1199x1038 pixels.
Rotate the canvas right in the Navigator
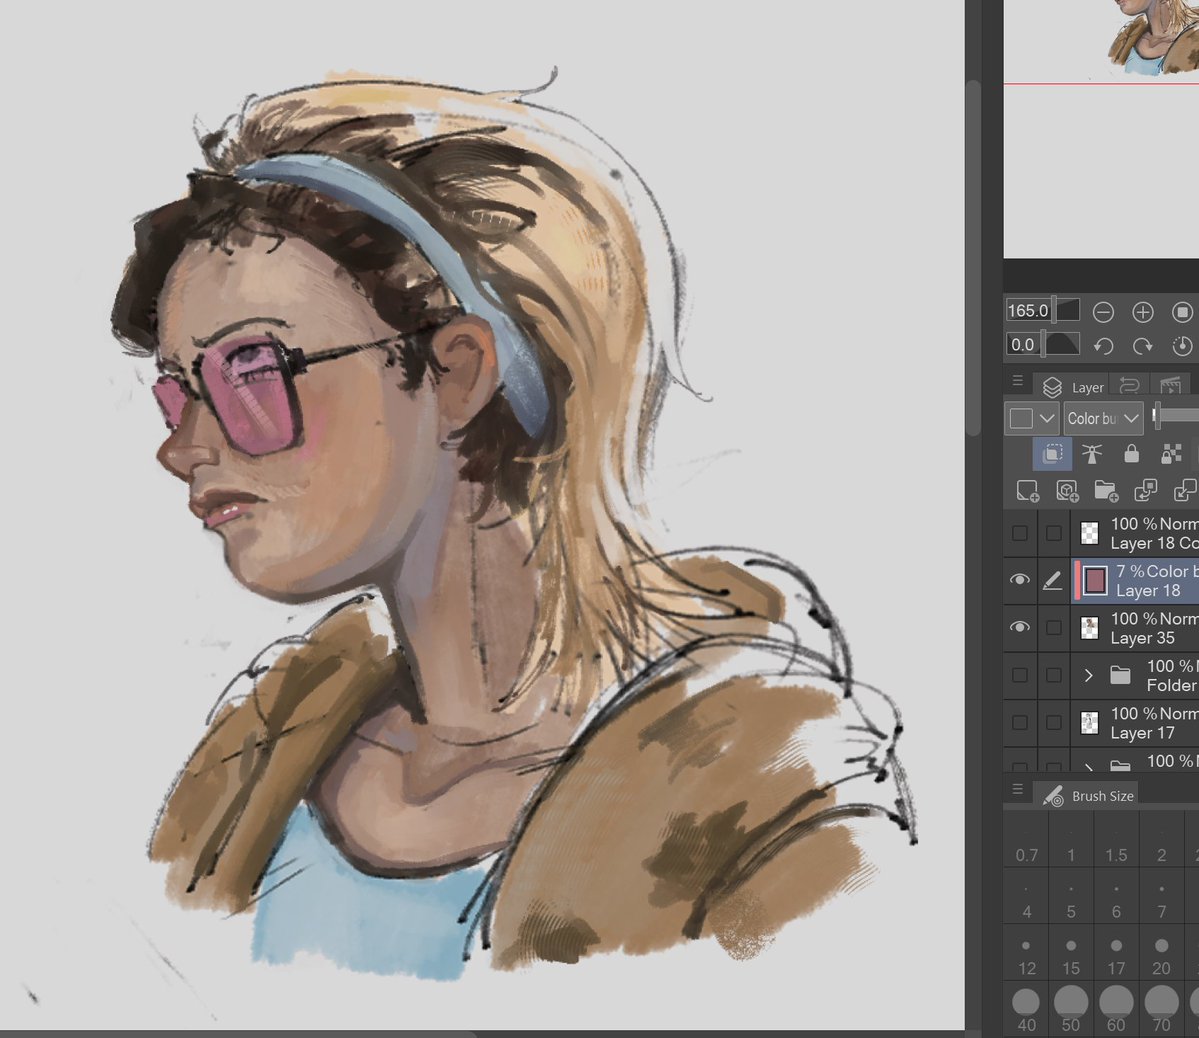pyautogui.click(x=1142, y=346)
